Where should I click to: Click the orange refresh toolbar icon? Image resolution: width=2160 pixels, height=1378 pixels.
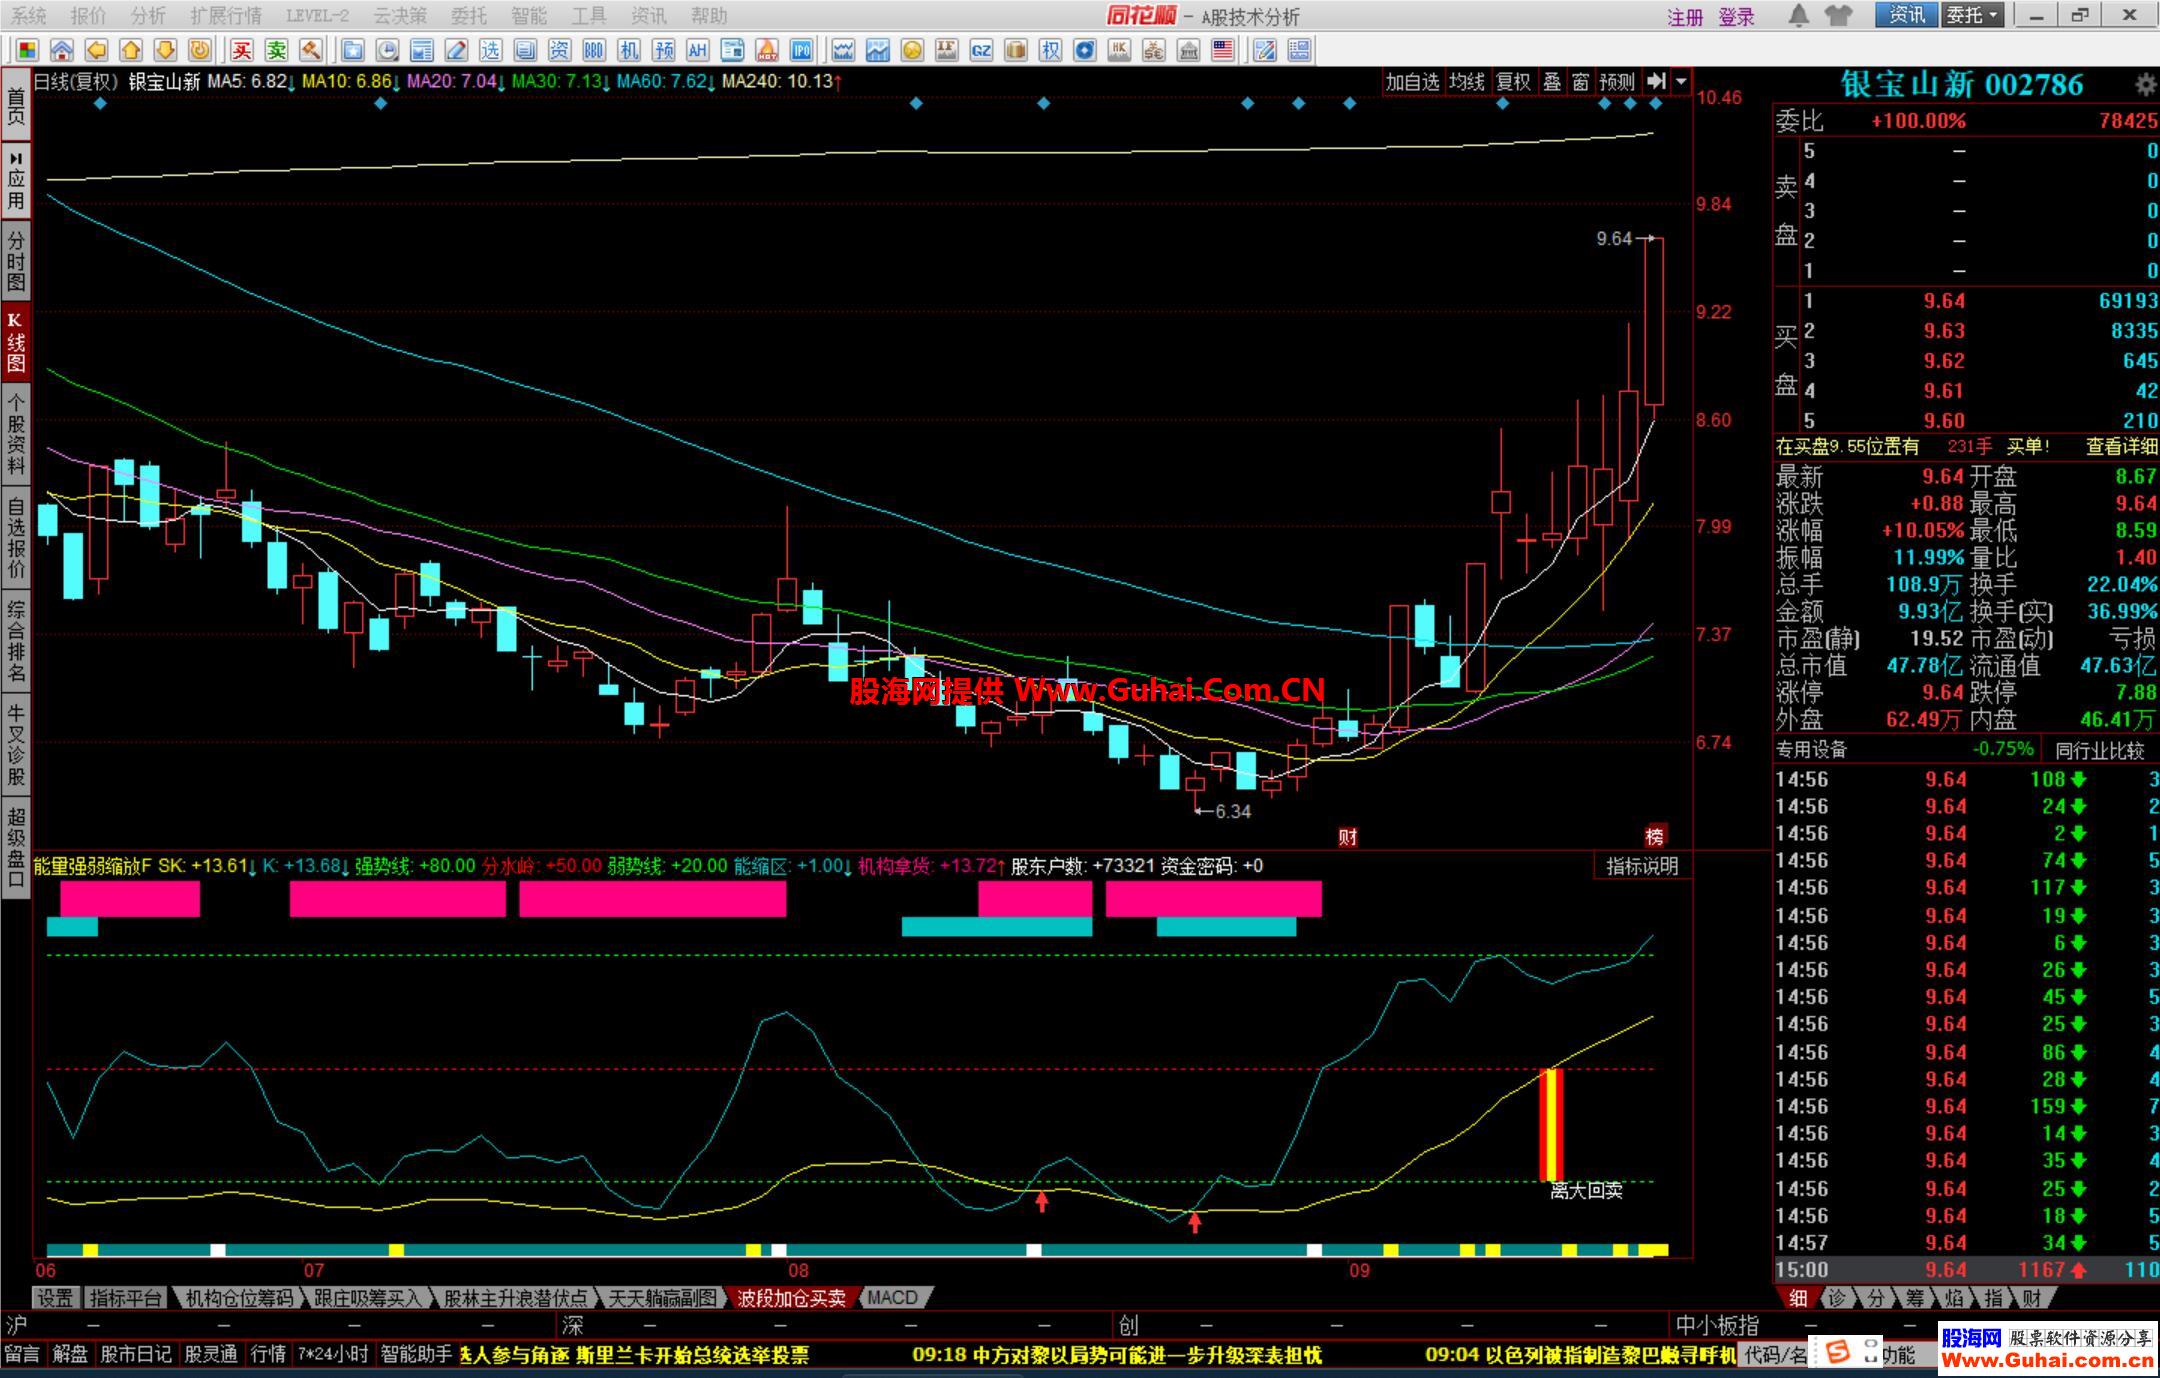(x=200, y=50)
